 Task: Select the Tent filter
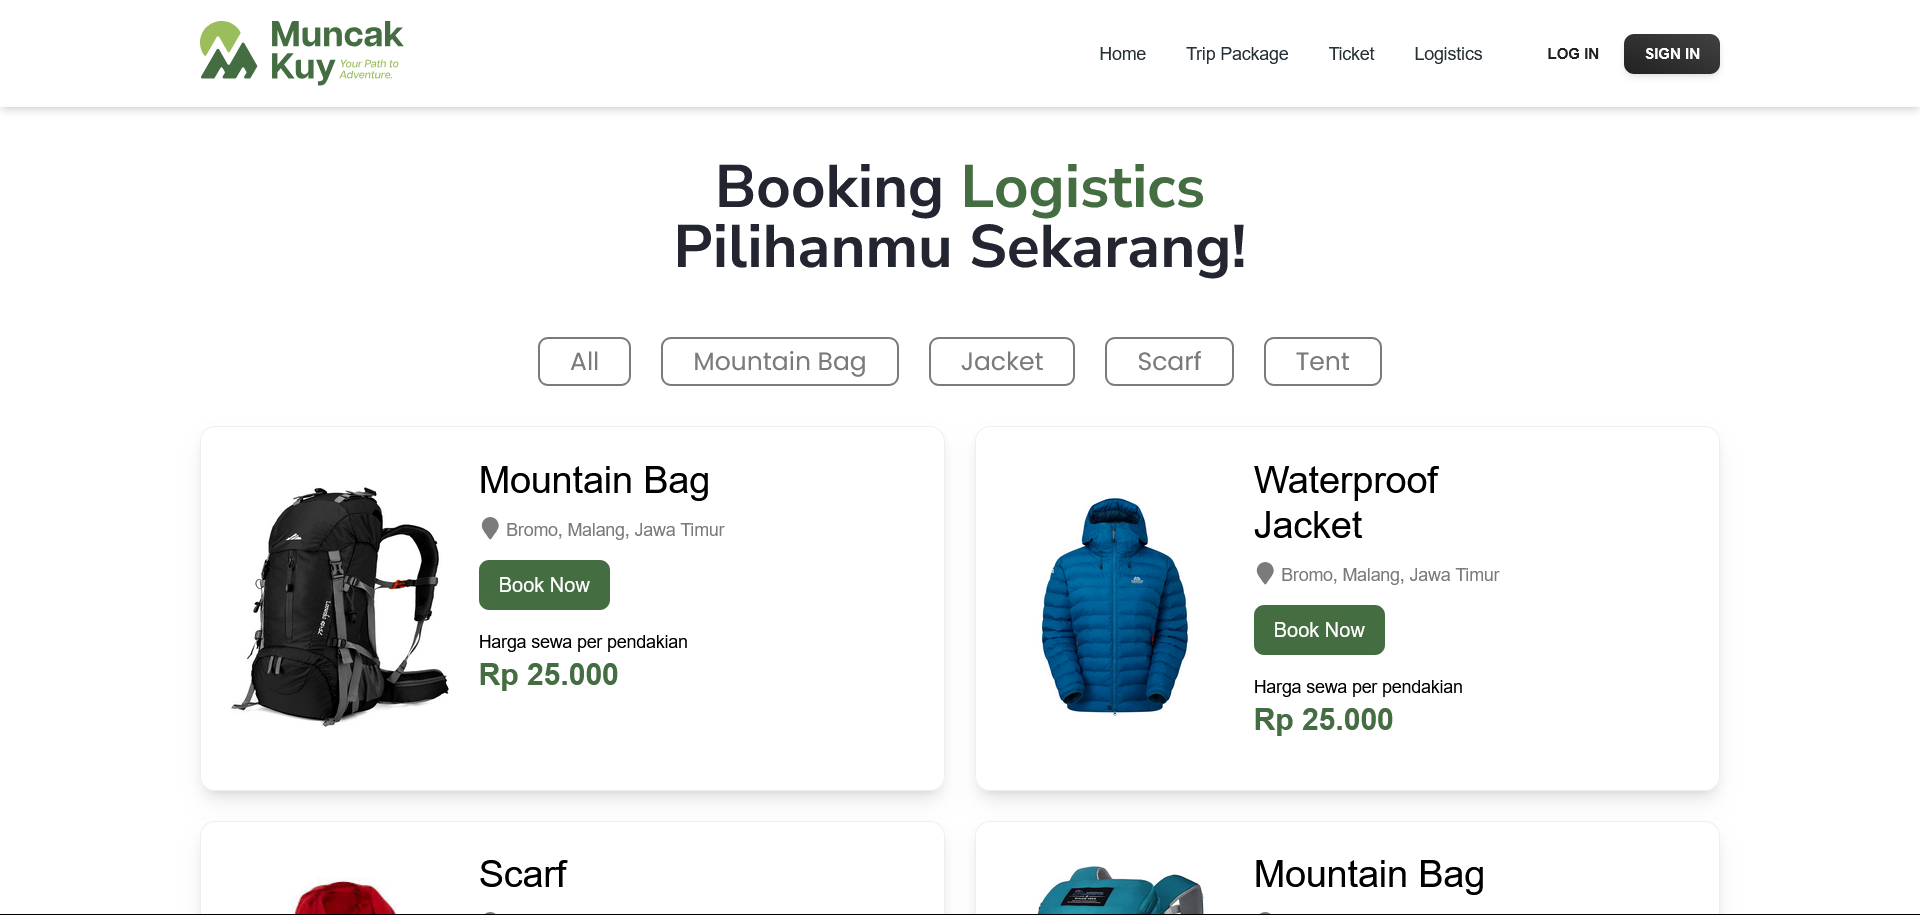[x=1322, y=361]
